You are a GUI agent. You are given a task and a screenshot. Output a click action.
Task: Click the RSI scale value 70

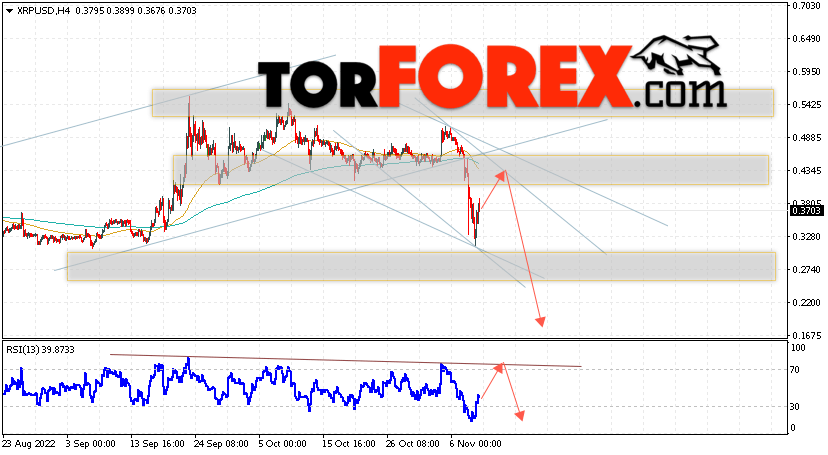796,369
